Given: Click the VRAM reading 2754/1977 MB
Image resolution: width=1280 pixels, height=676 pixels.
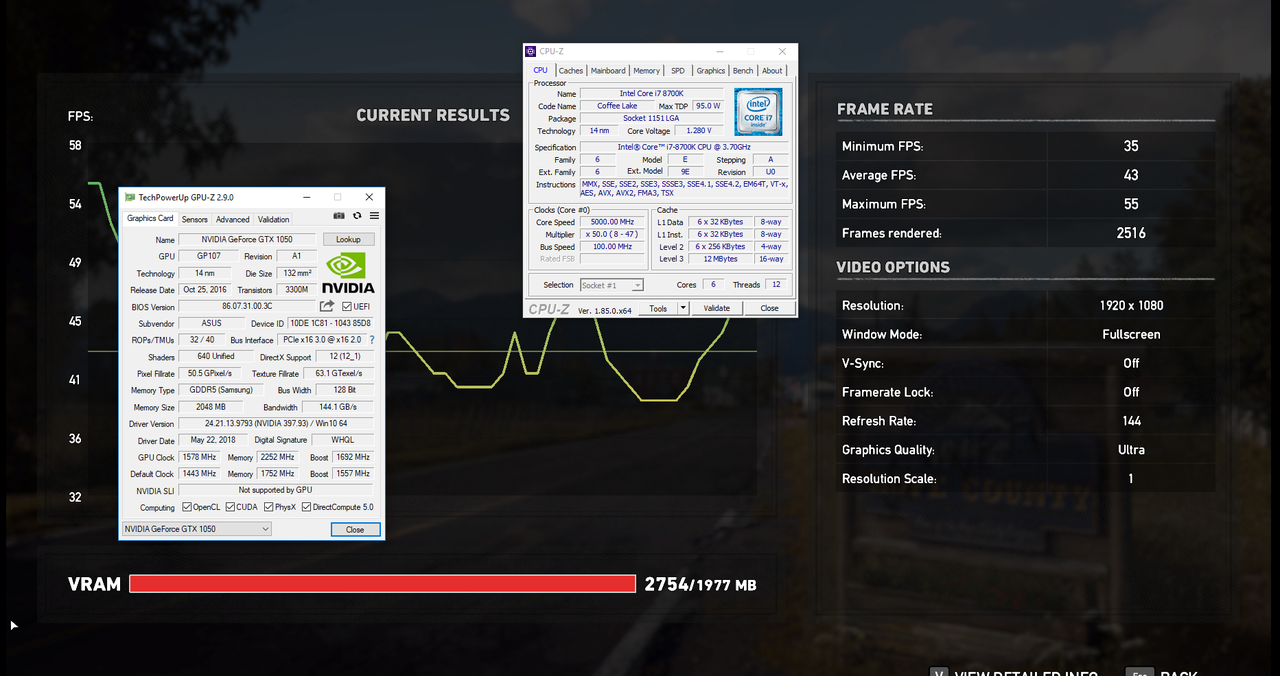Looking at the screenshot, I should 700,584.
